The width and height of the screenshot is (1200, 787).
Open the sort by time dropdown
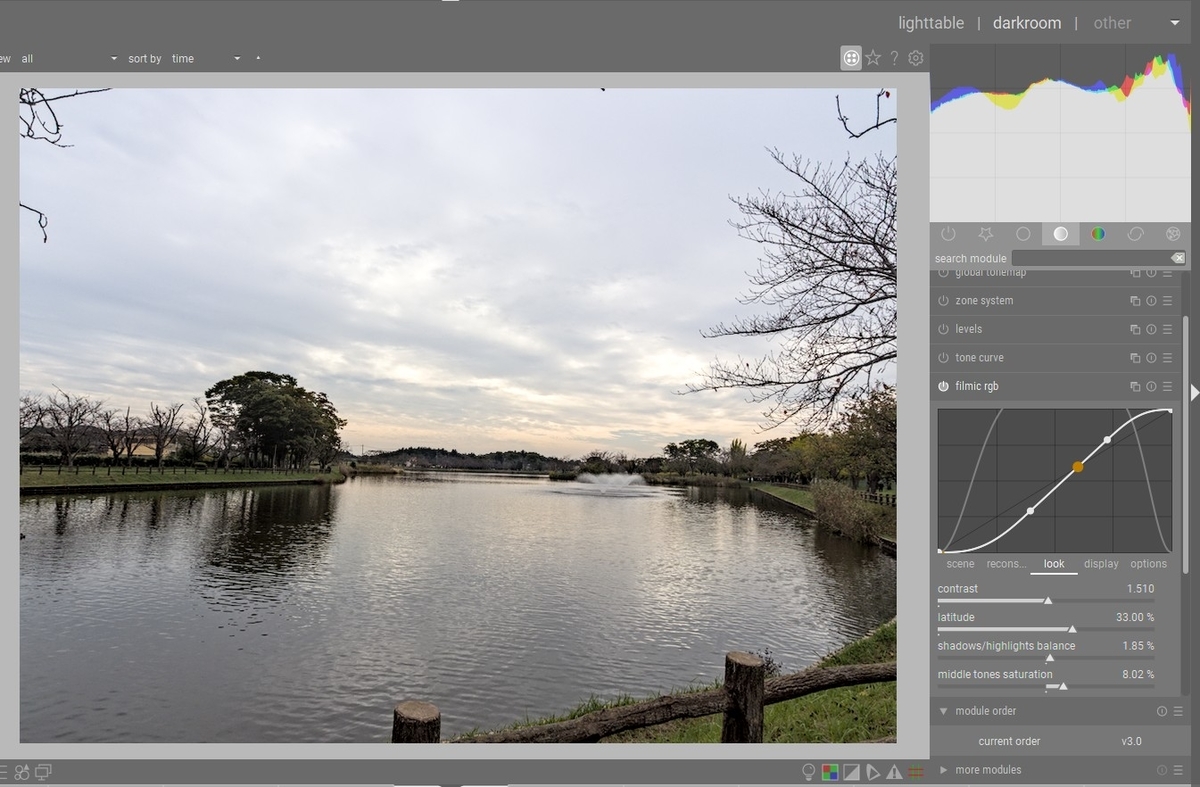(x=205, y=58)
